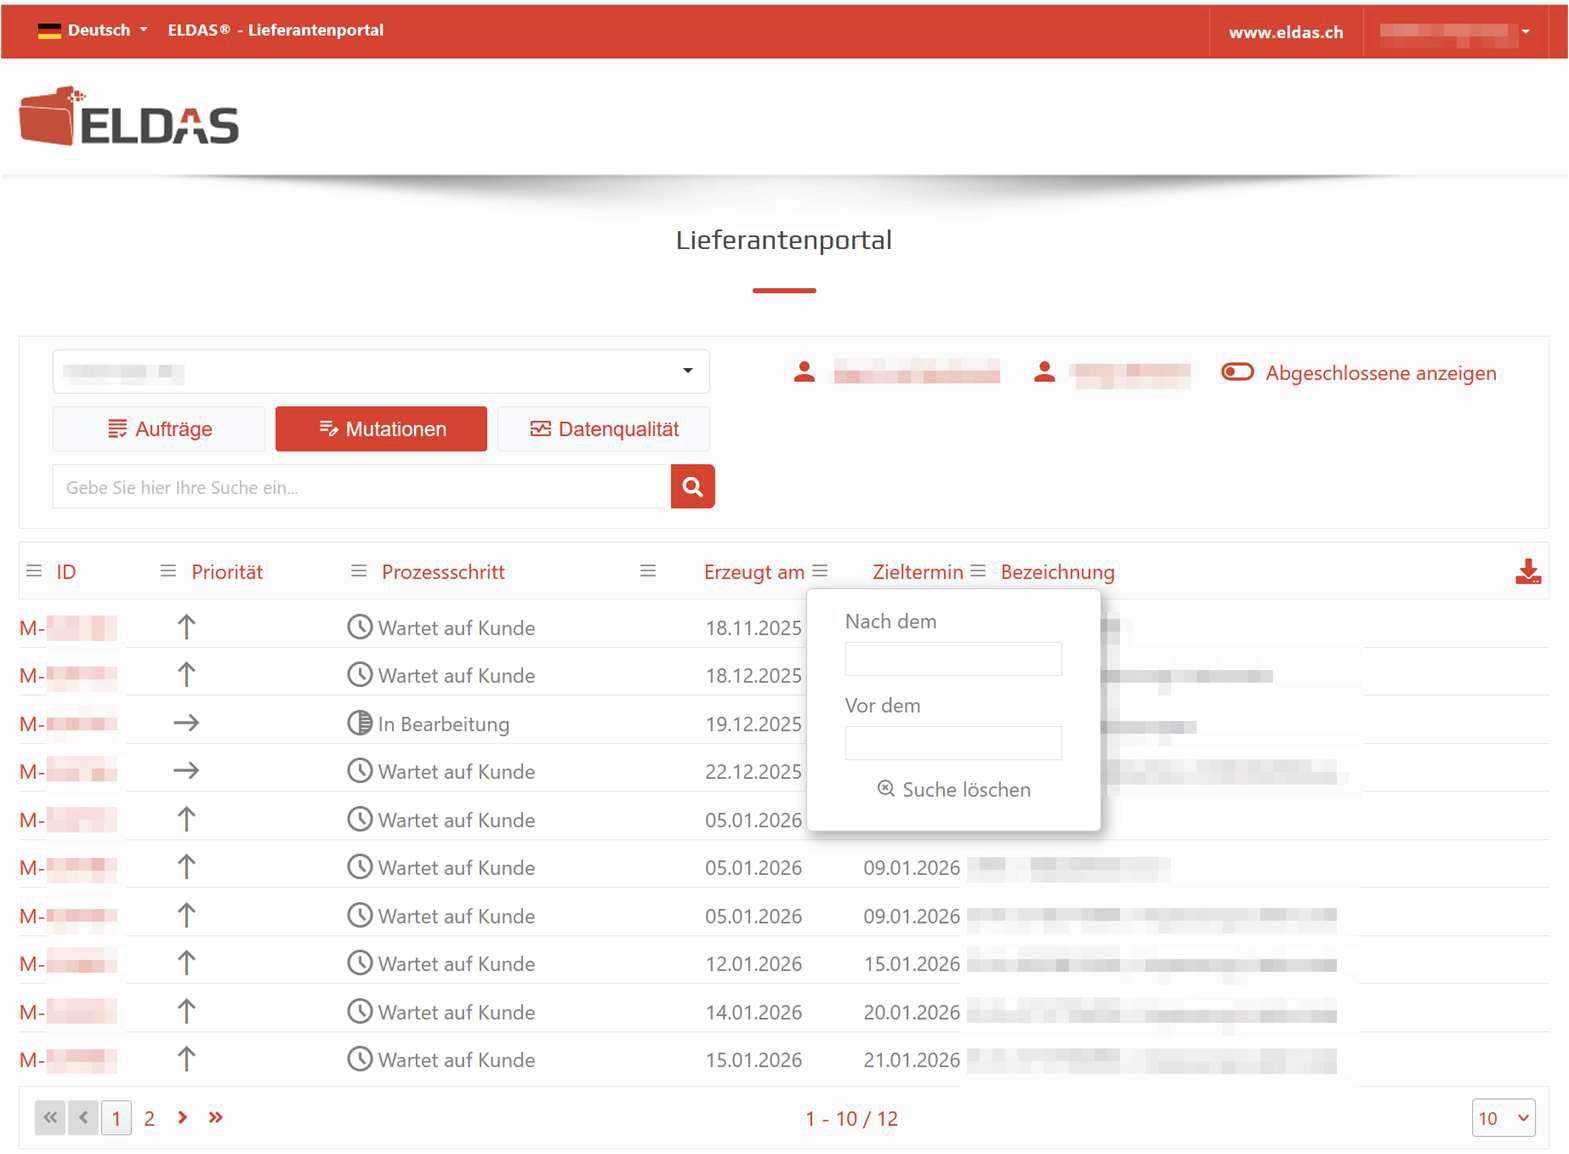Open filter menu icon left of ID column
This screenshot has width=1569, height=1154.
point(34,571)
